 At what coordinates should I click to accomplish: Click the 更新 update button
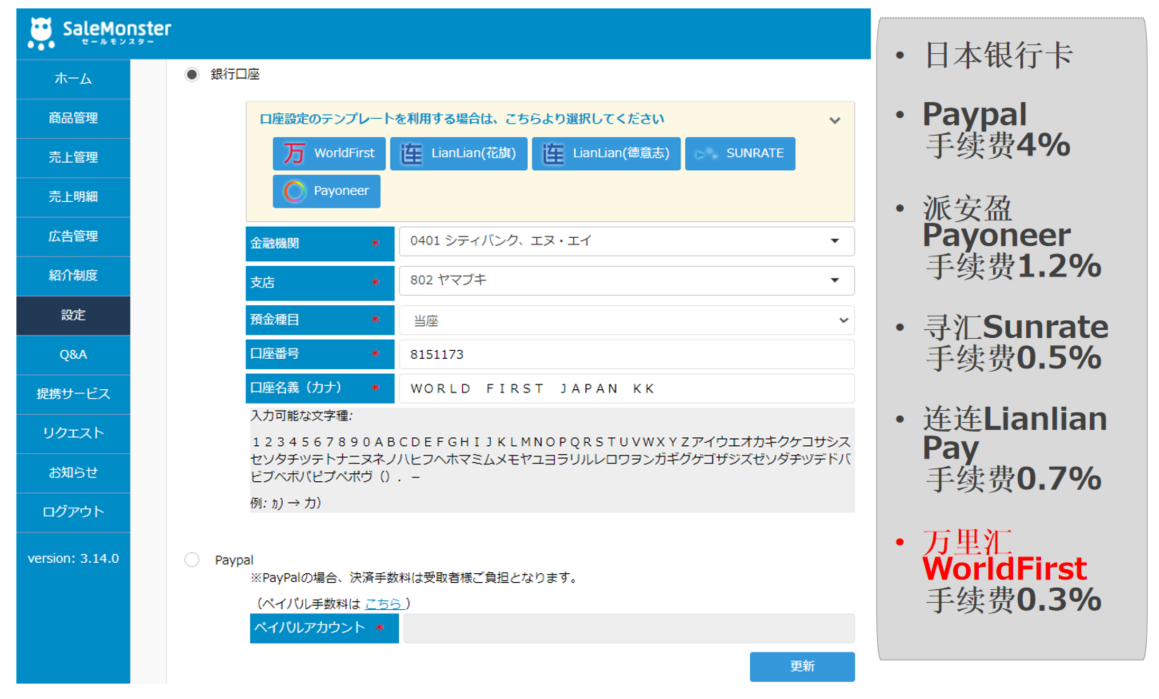pos(802,666)
